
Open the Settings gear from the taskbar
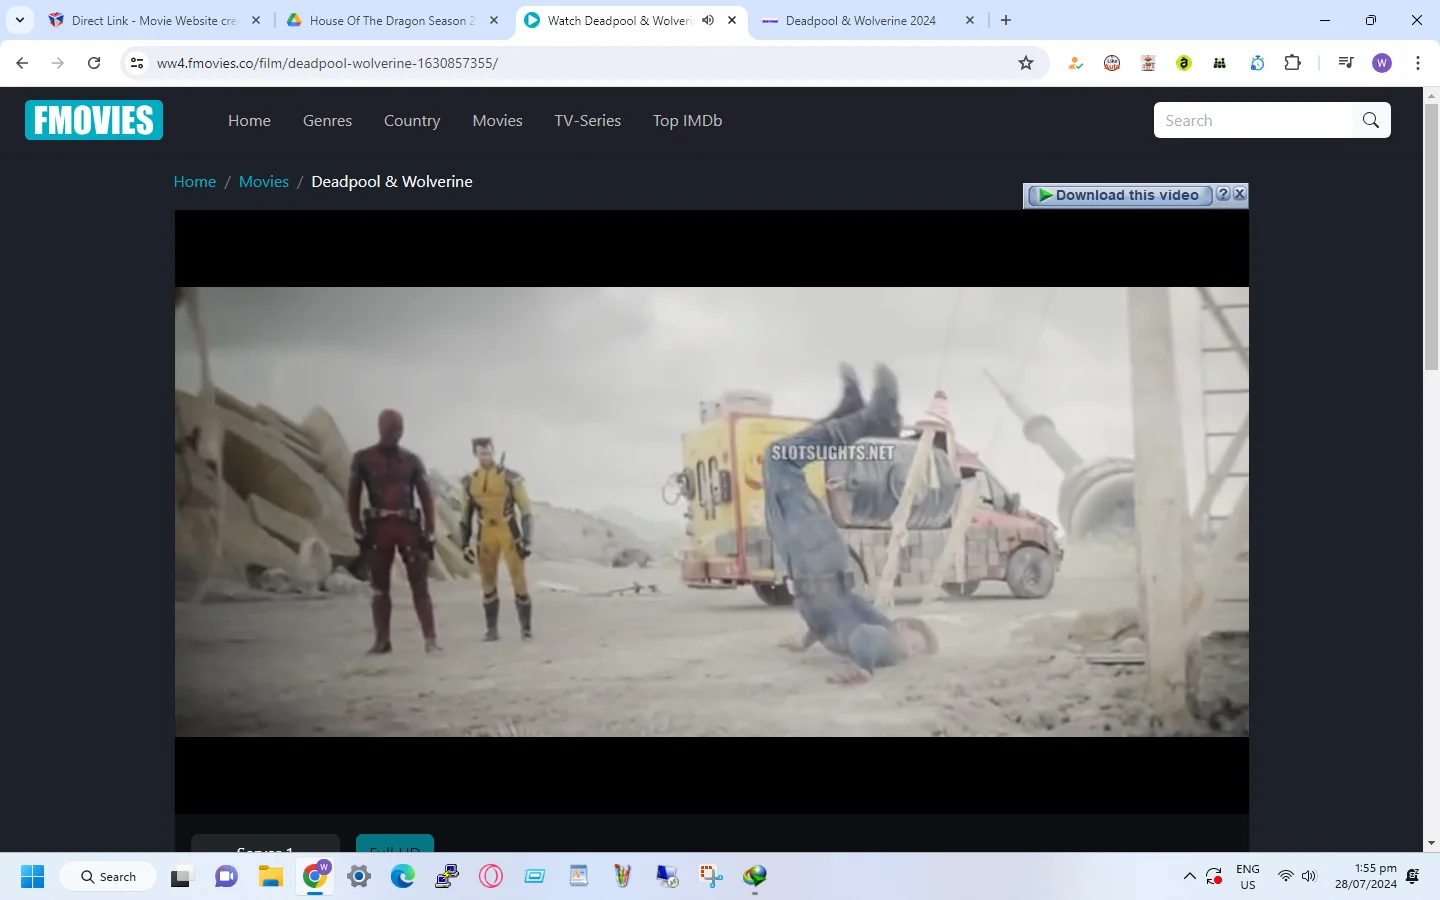pos(358,877)
